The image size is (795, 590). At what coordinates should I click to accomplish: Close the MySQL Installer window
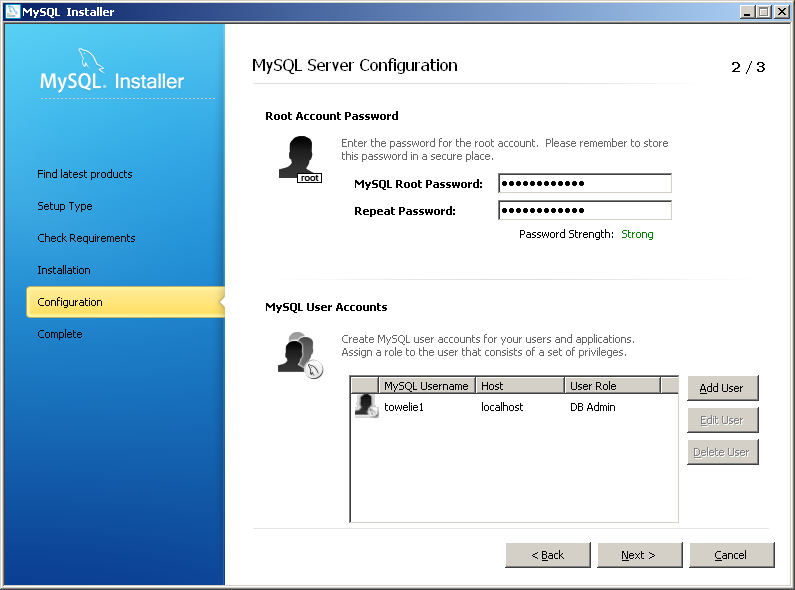781,12
